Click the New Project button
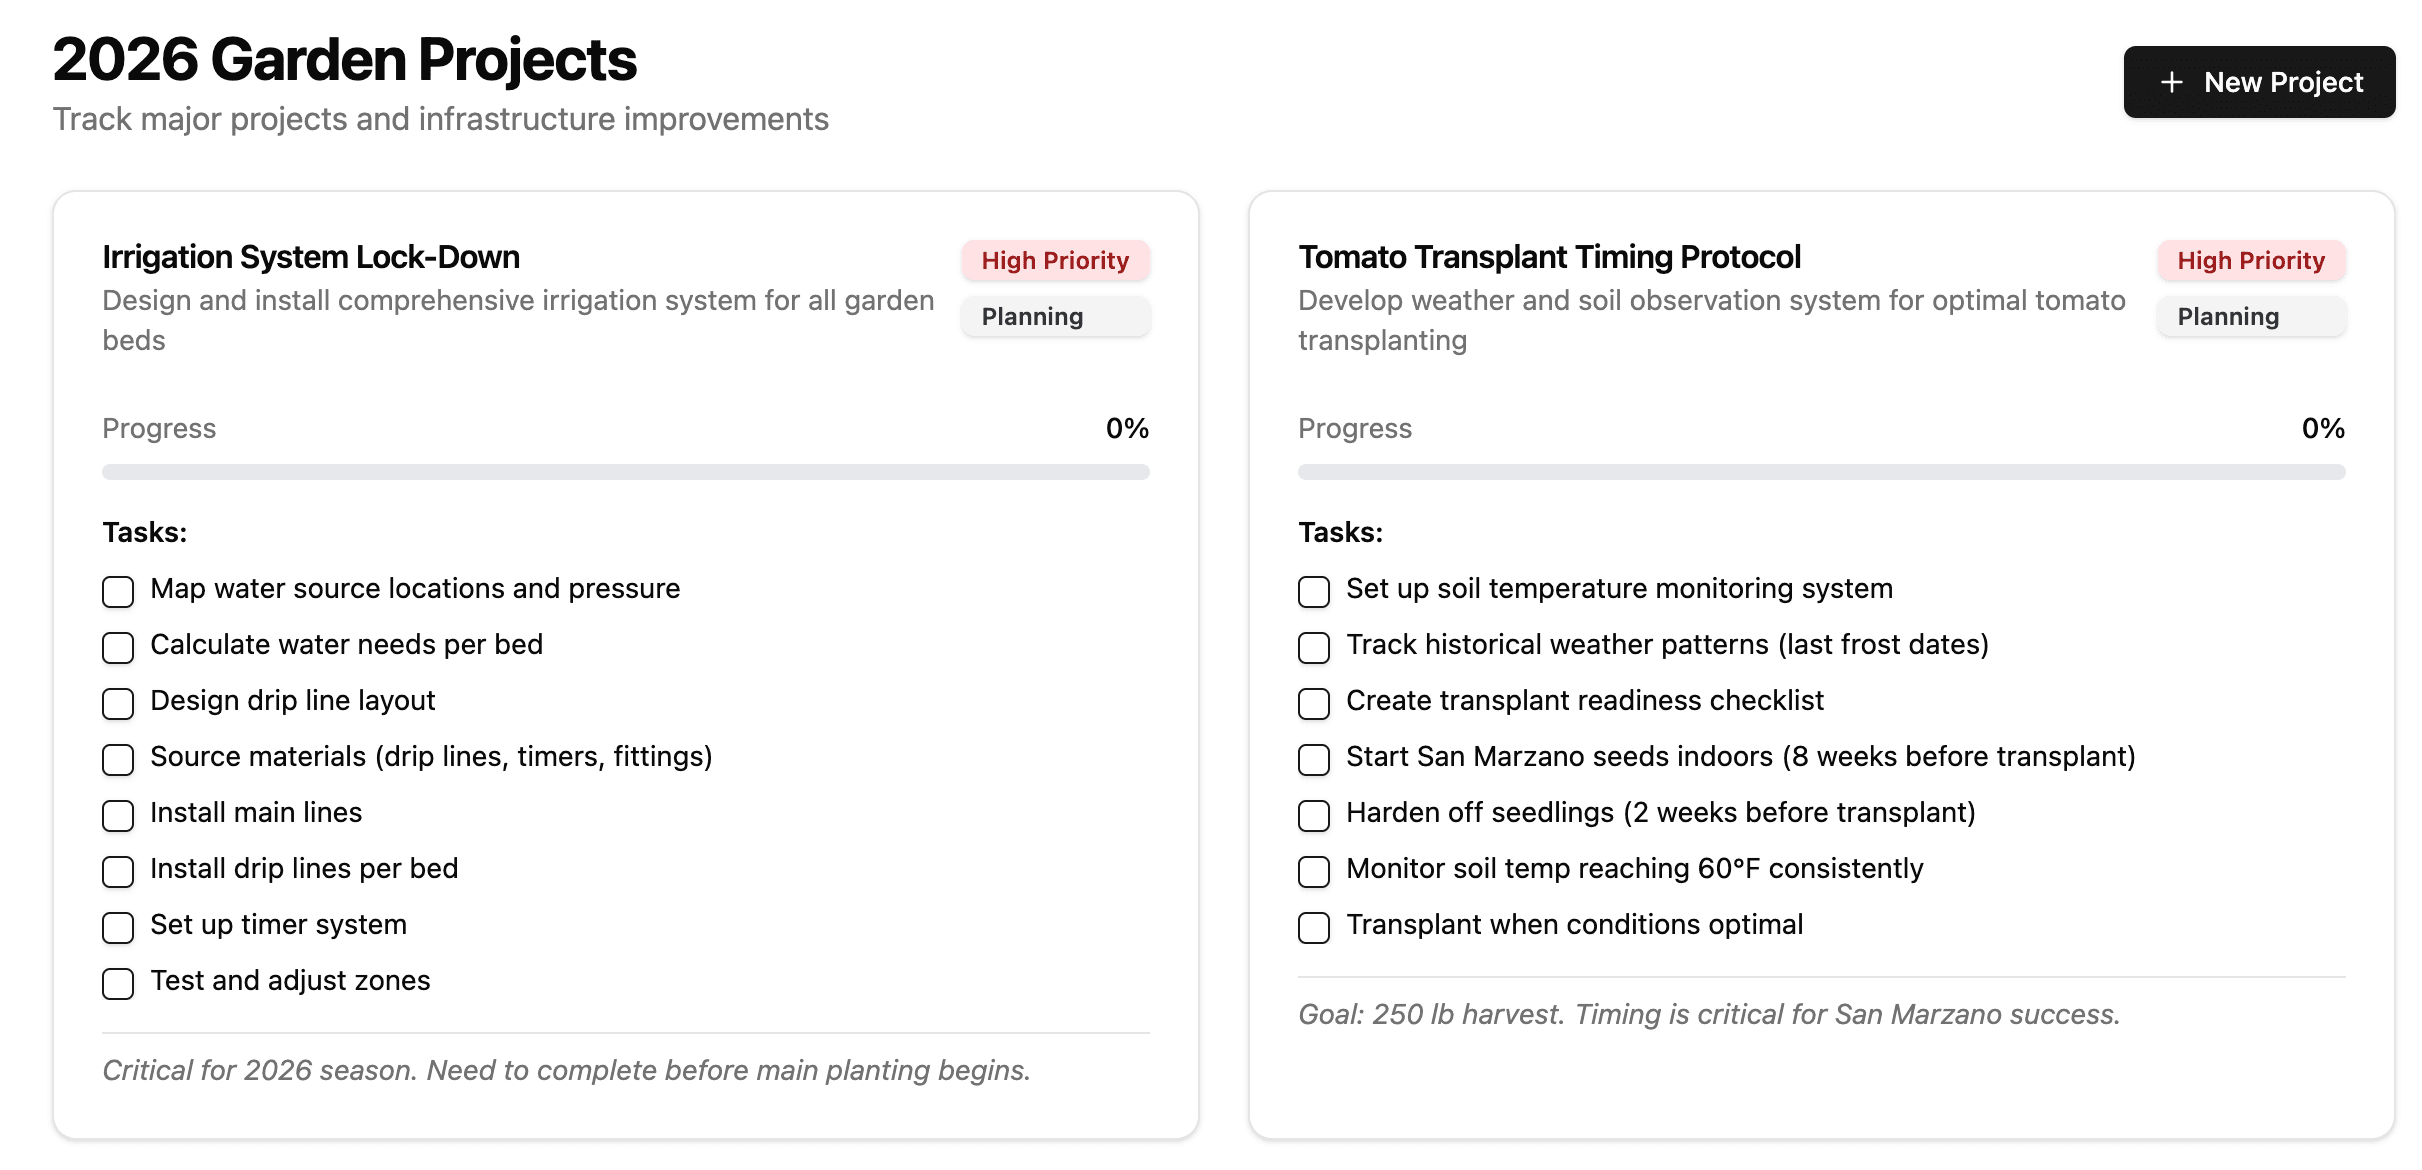The width and height of the screenshot is (2422, 1170). click(2259, 82)
